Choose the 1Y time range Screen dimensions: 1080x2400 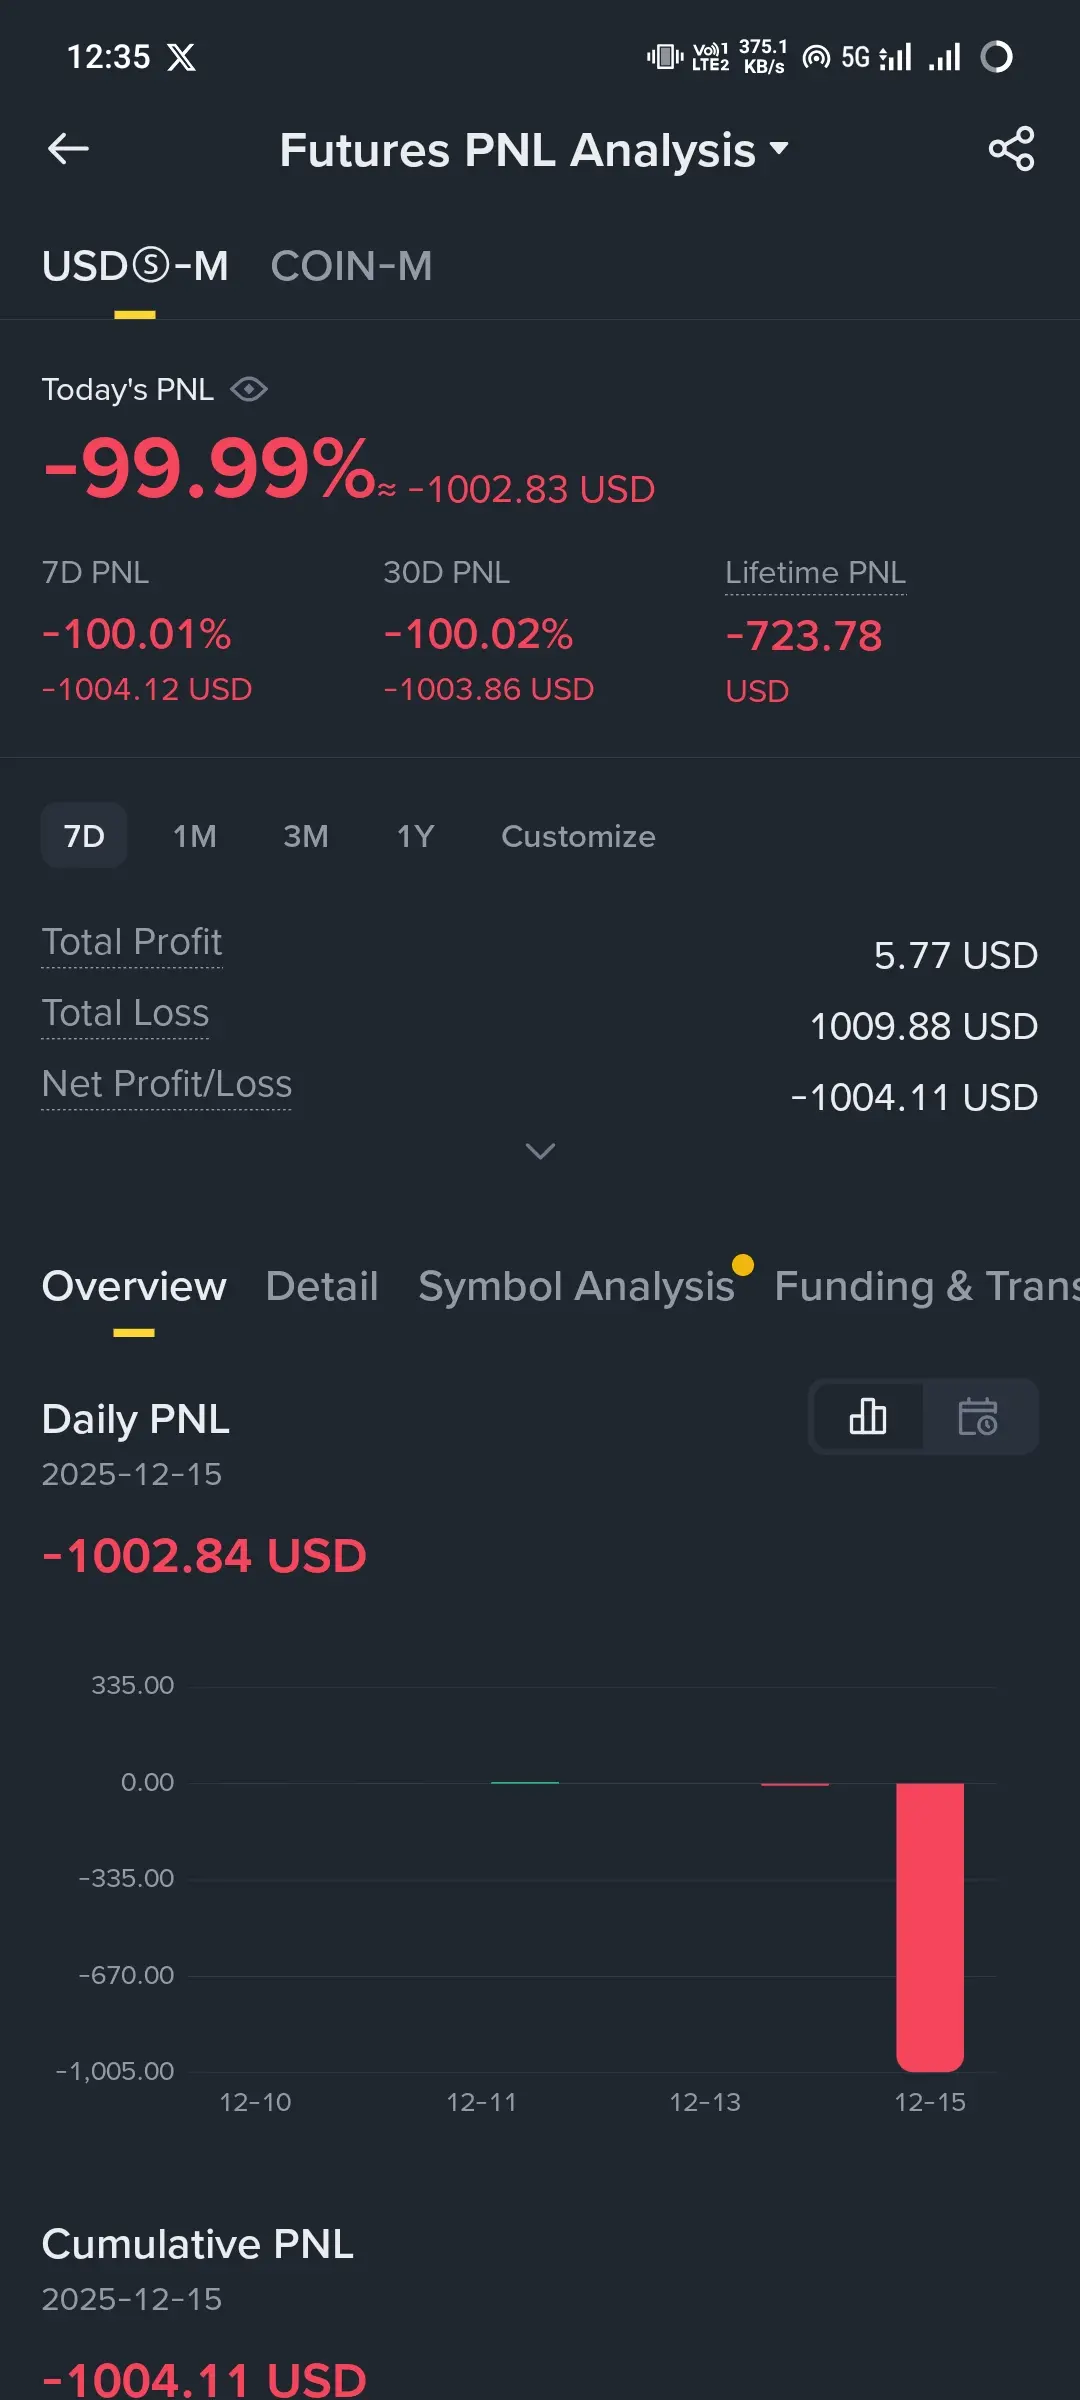[x=415, y=836]
